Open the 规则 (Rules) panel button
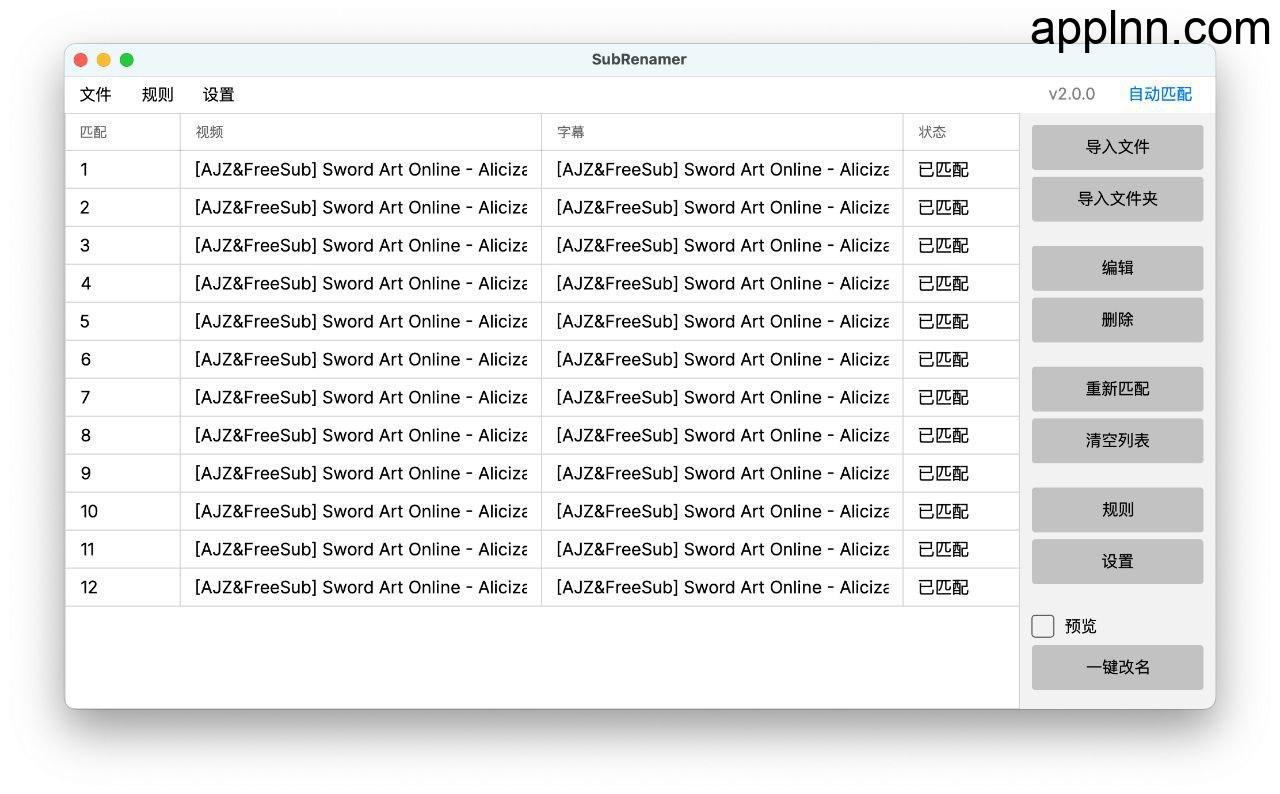The image size is (1280, 794). click(x=1117, y=510)
